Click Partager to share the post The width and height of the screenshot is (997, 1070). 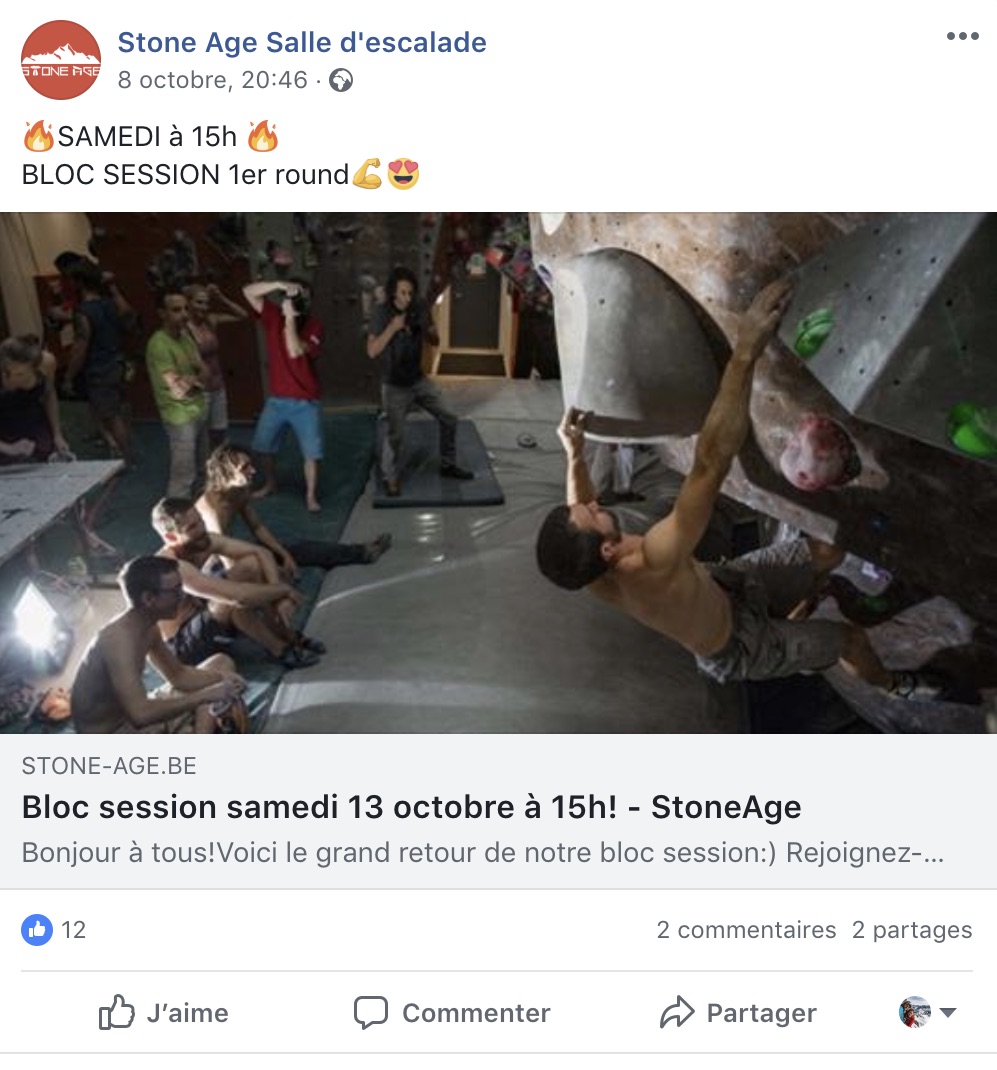738,1012
